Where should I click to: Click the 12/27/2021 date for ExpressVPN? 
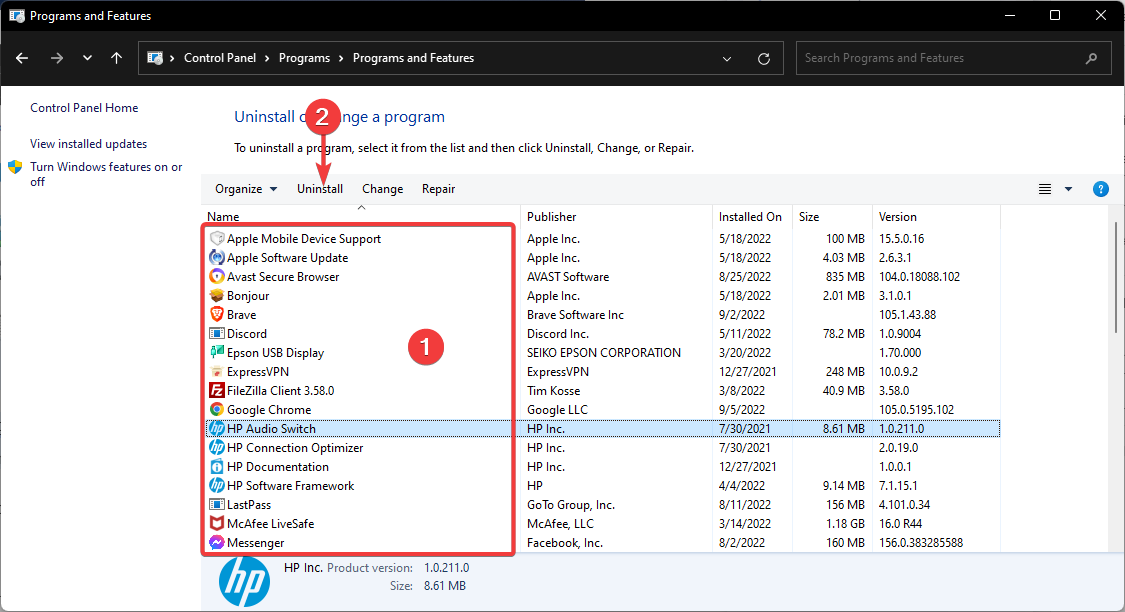point(748,372)
